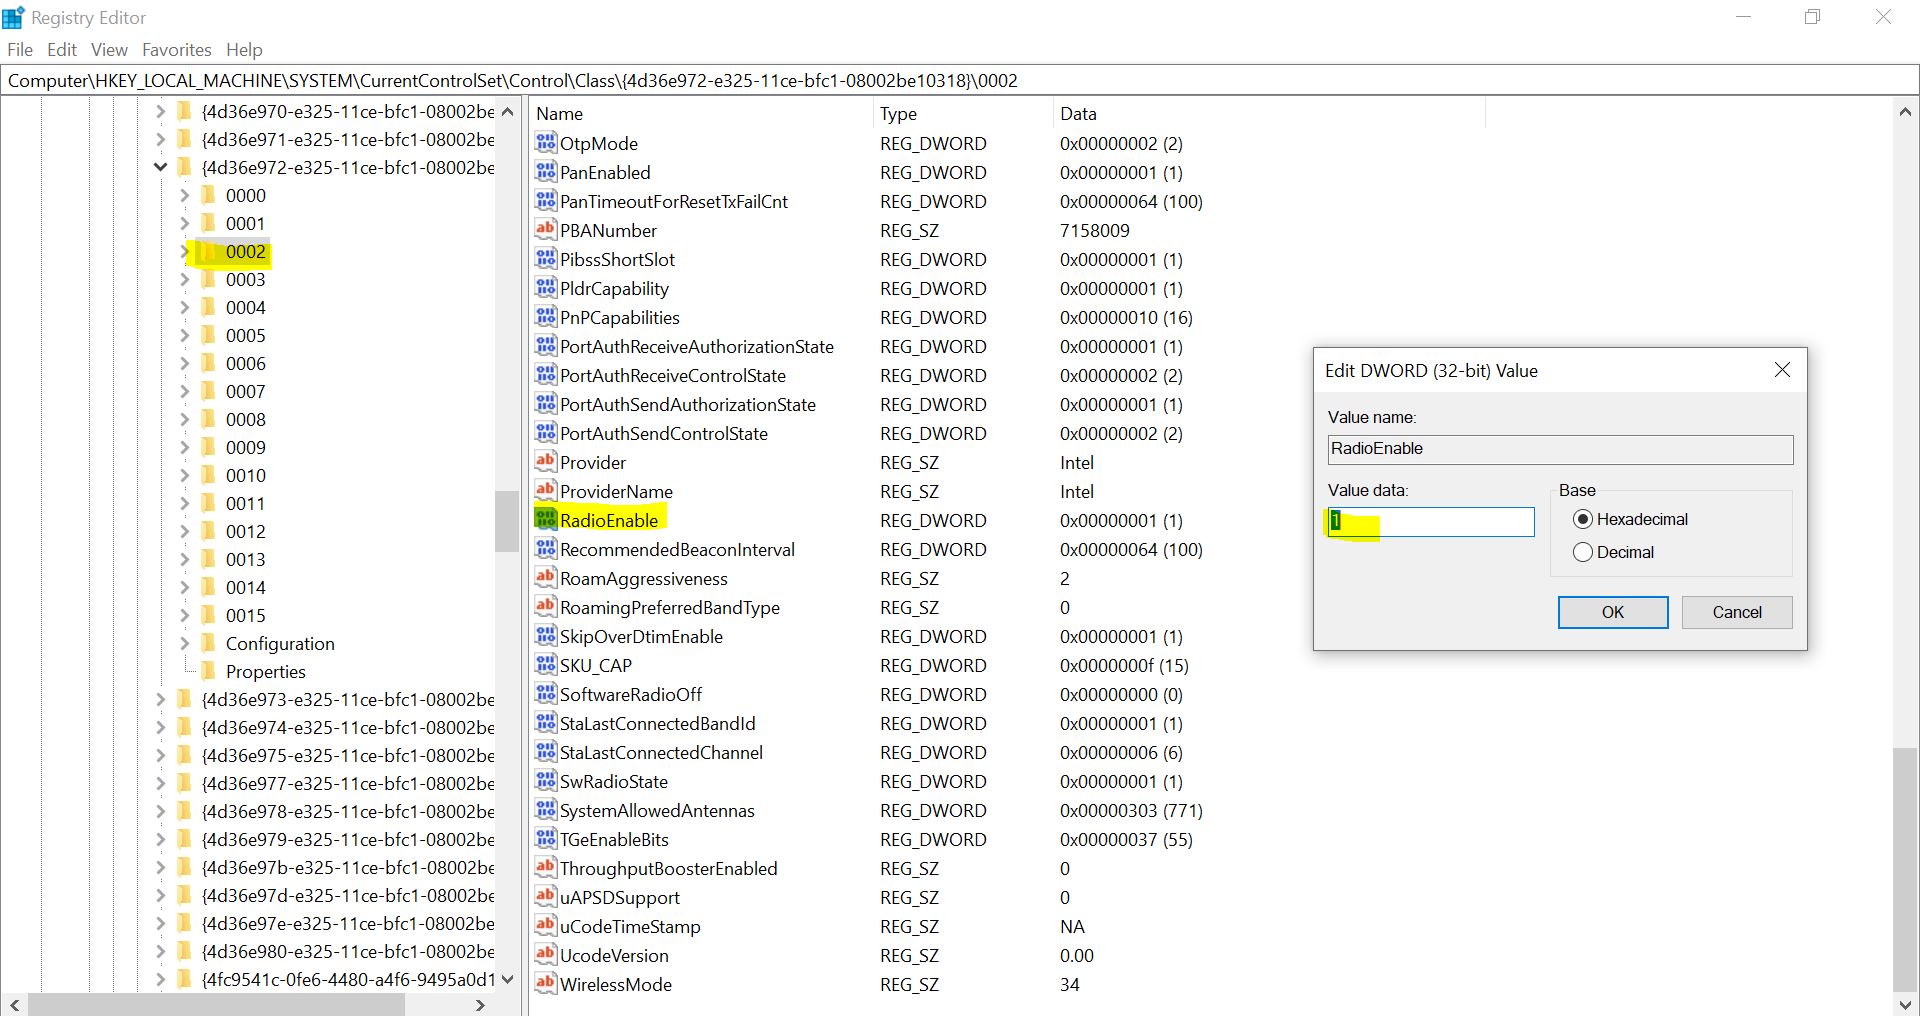Click the string icon beside RoamAggressiveness

(545, 577)
